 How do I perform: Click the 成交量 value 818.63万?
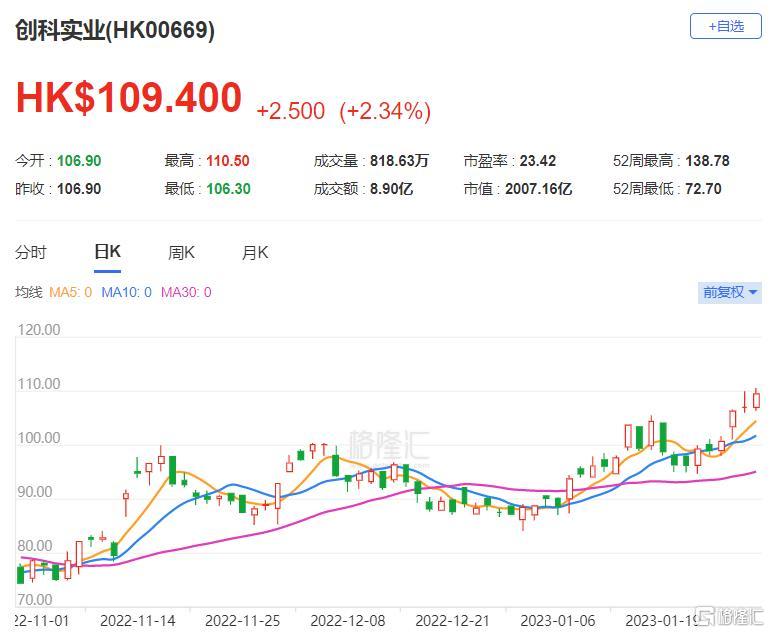point(399,161)
